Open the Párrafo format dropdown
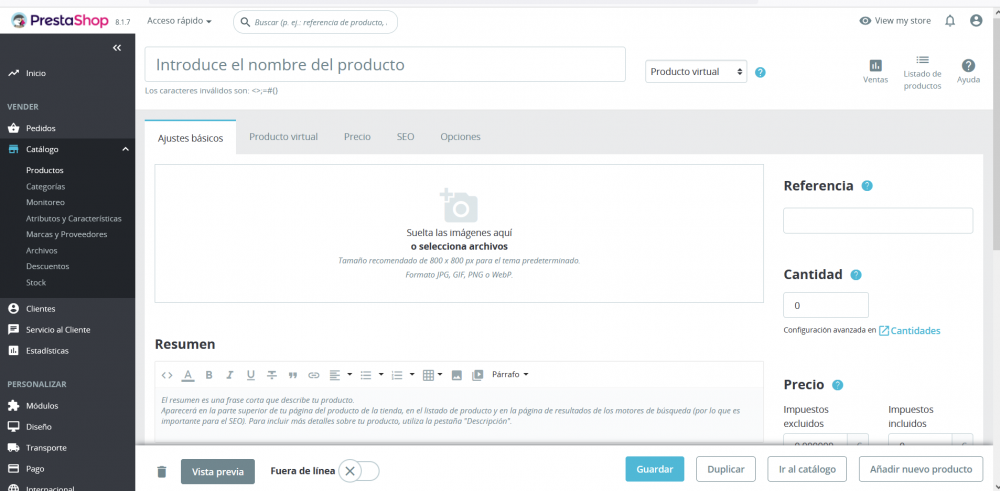The image size is (1000, 491). click(x=510, y=374)
